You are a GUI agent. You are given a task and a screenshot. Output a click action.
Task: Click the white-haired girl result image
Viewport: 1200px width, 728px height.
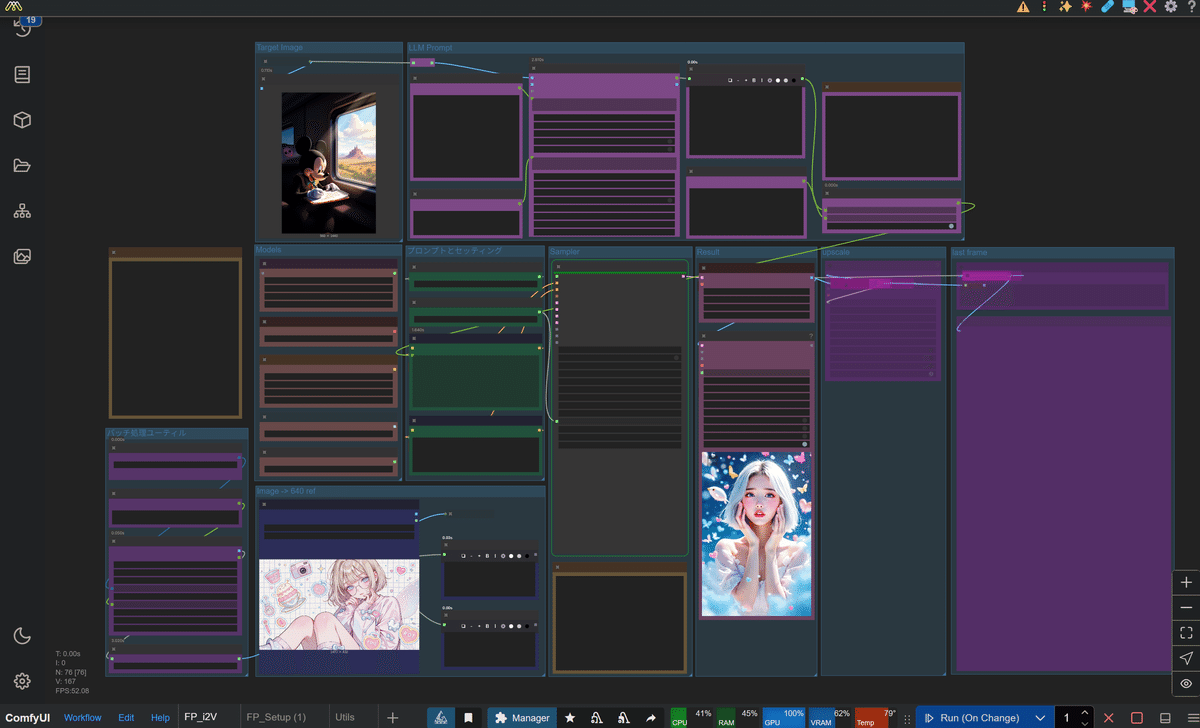point(756,535)
